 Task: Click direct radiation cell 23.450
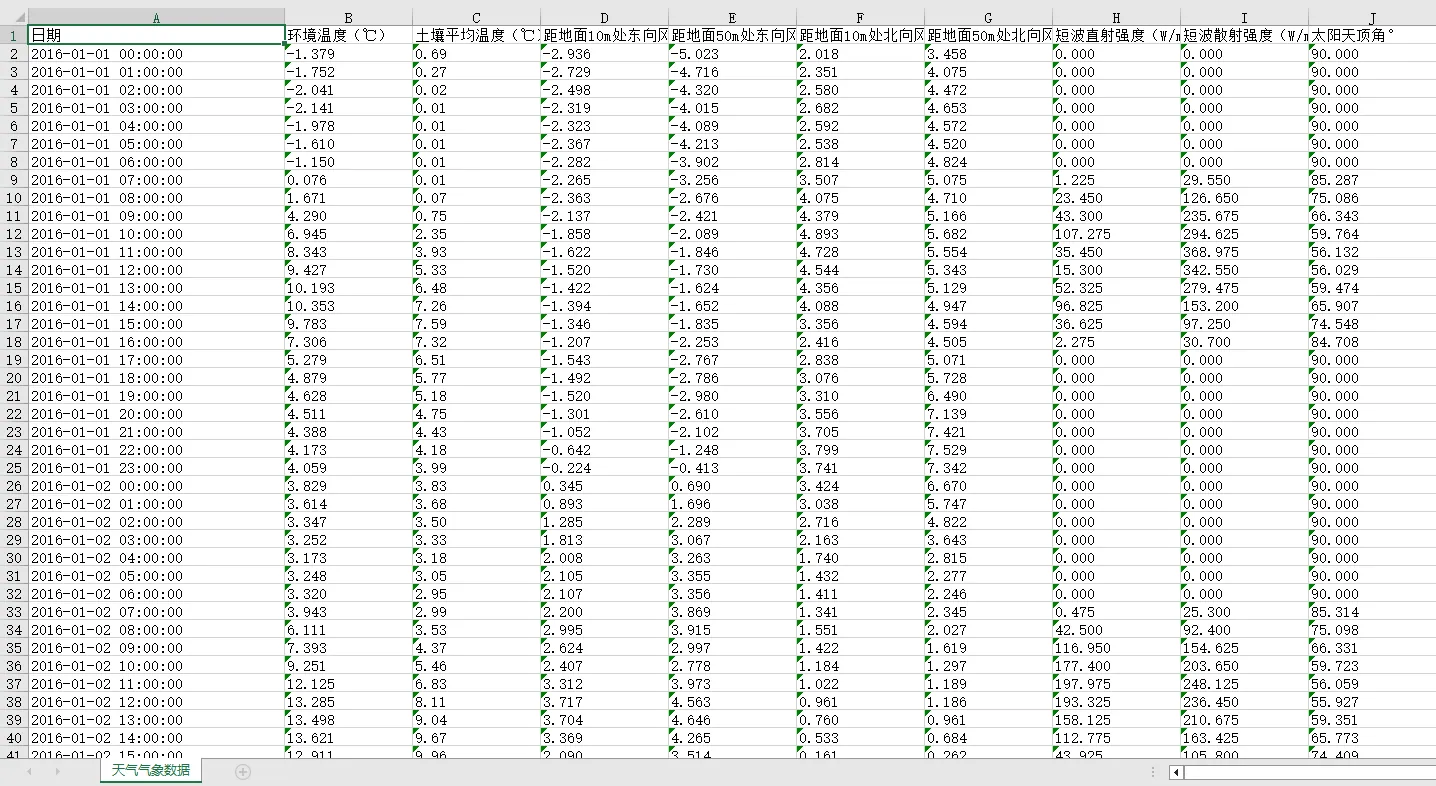coord(1116,198)
